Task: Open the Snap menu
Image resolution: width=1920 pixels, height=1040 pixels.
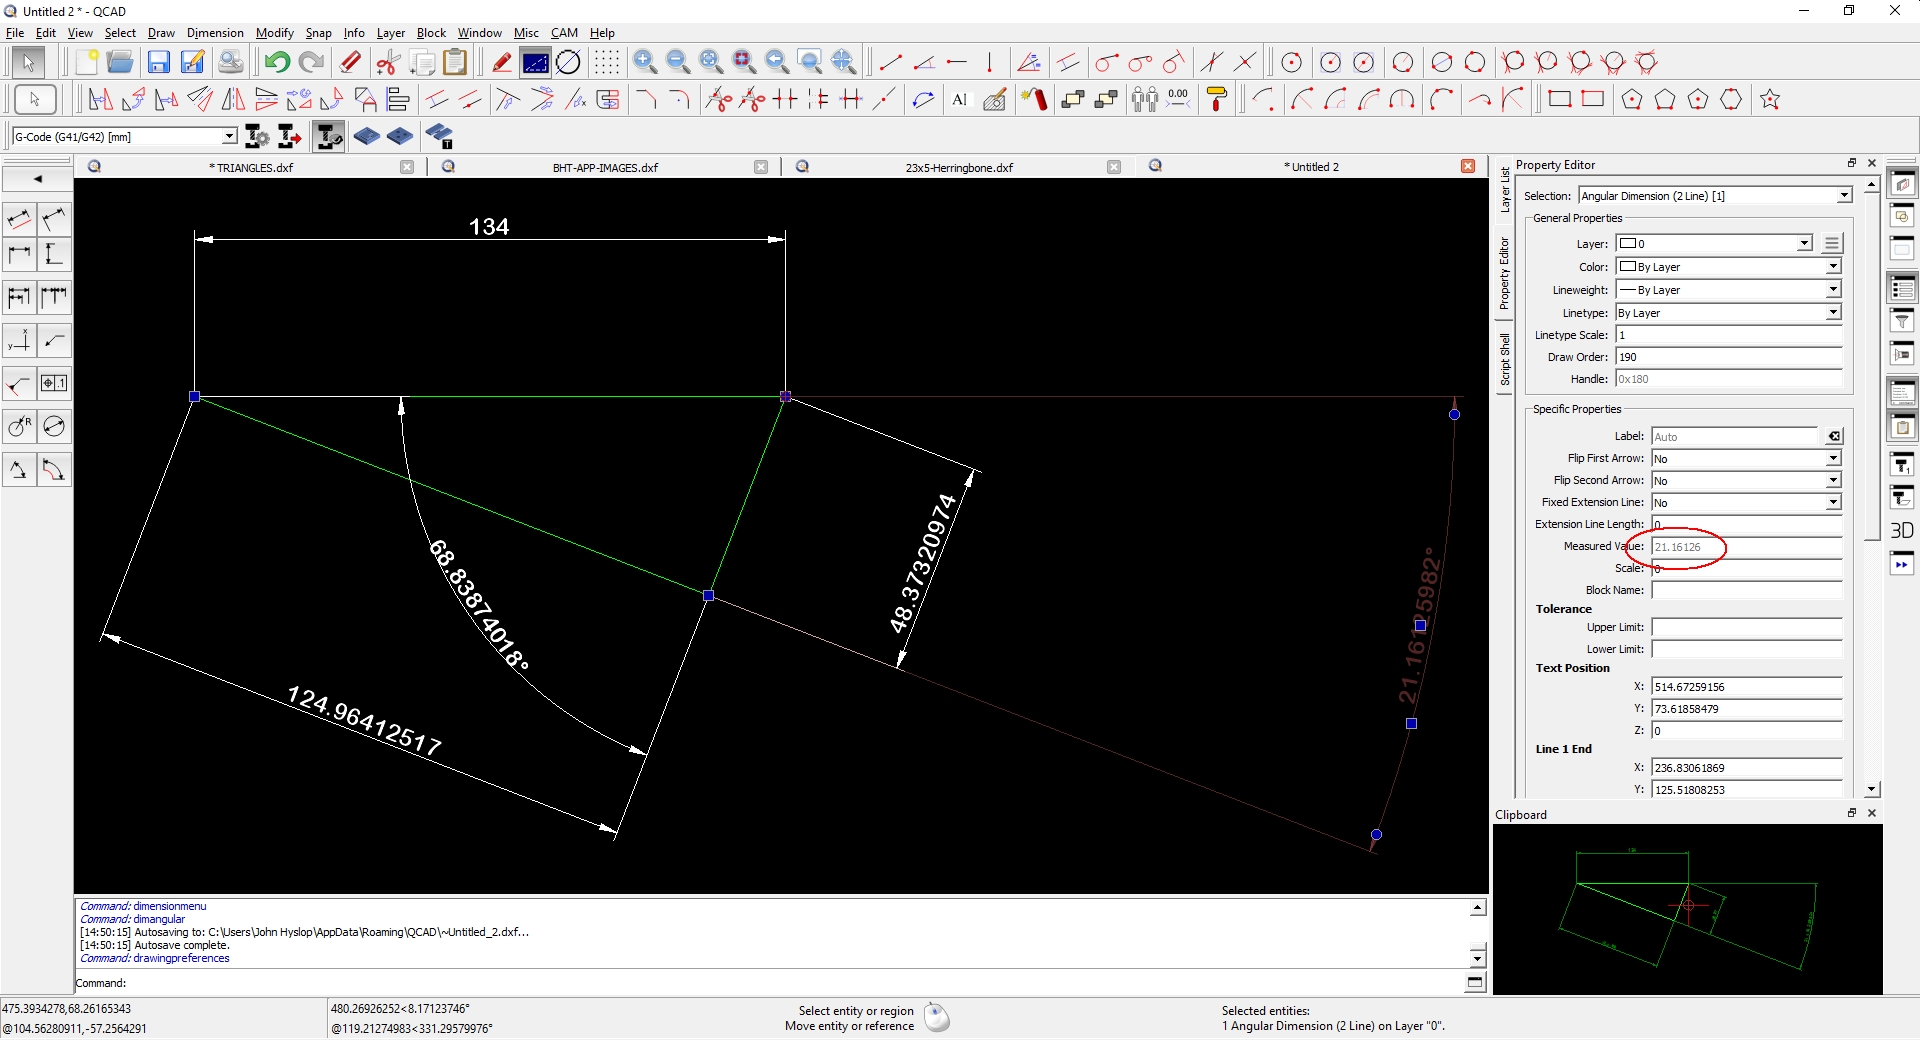Action: (x=318, y=33)
